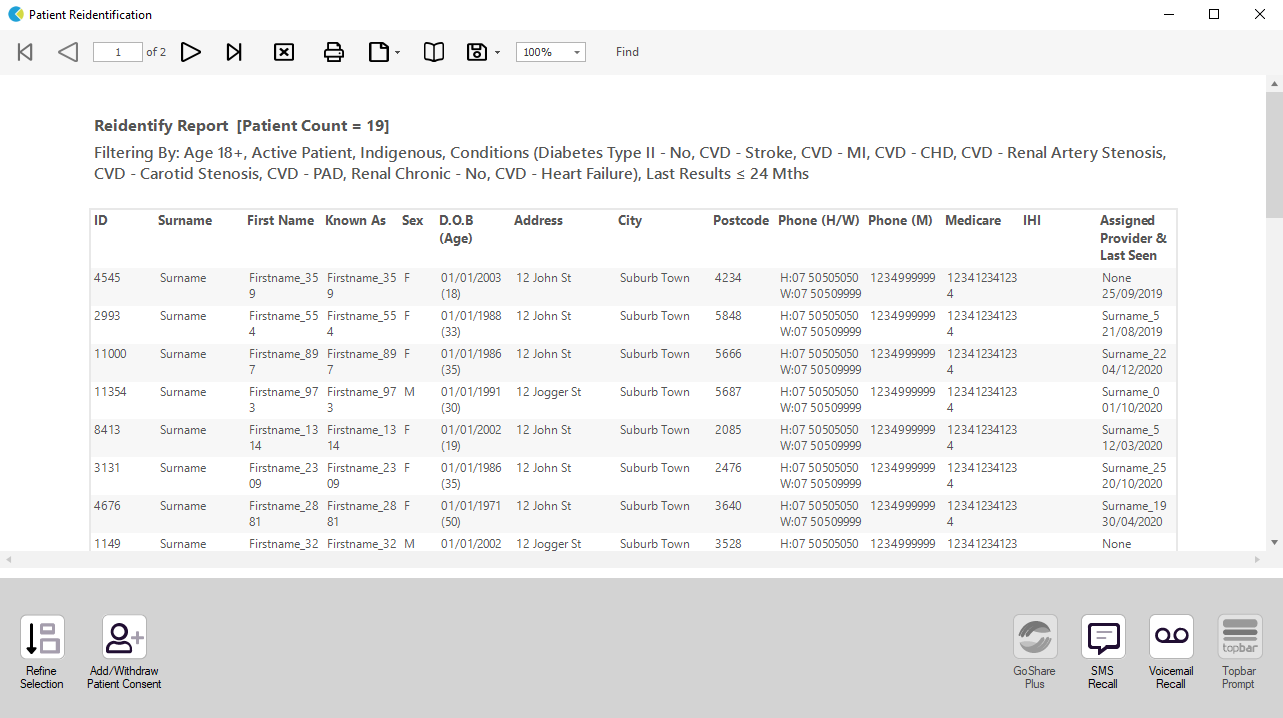The width and height of the screenshot is (1283, 718).
Task: Click patient ID 11000
Action: click(x=110, y=354)
